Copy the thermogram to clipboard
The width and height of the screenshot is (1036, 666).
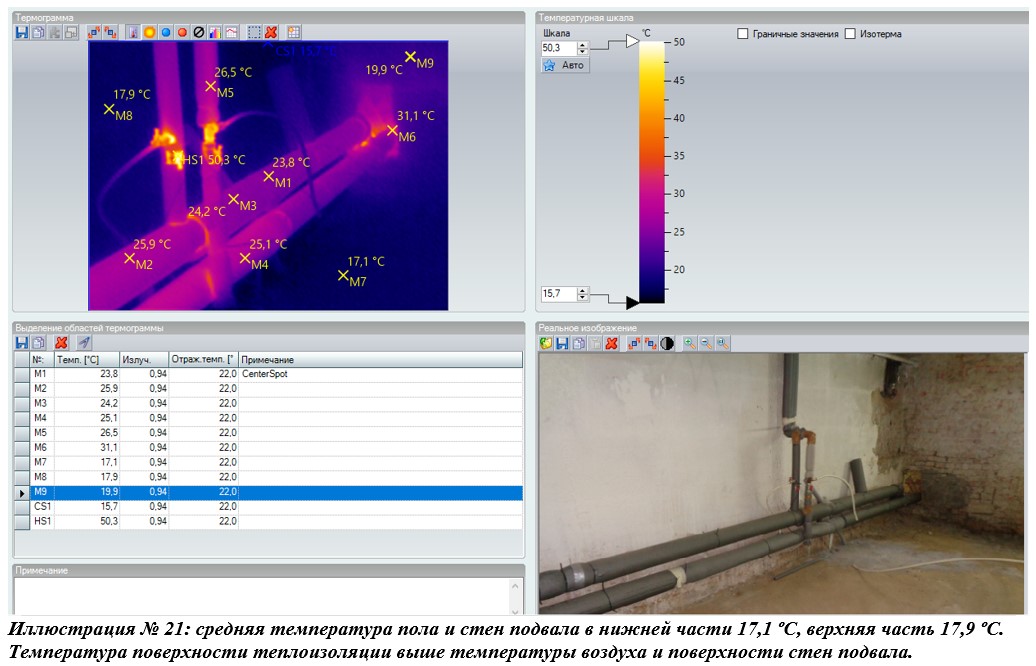(x=38, y=32)
